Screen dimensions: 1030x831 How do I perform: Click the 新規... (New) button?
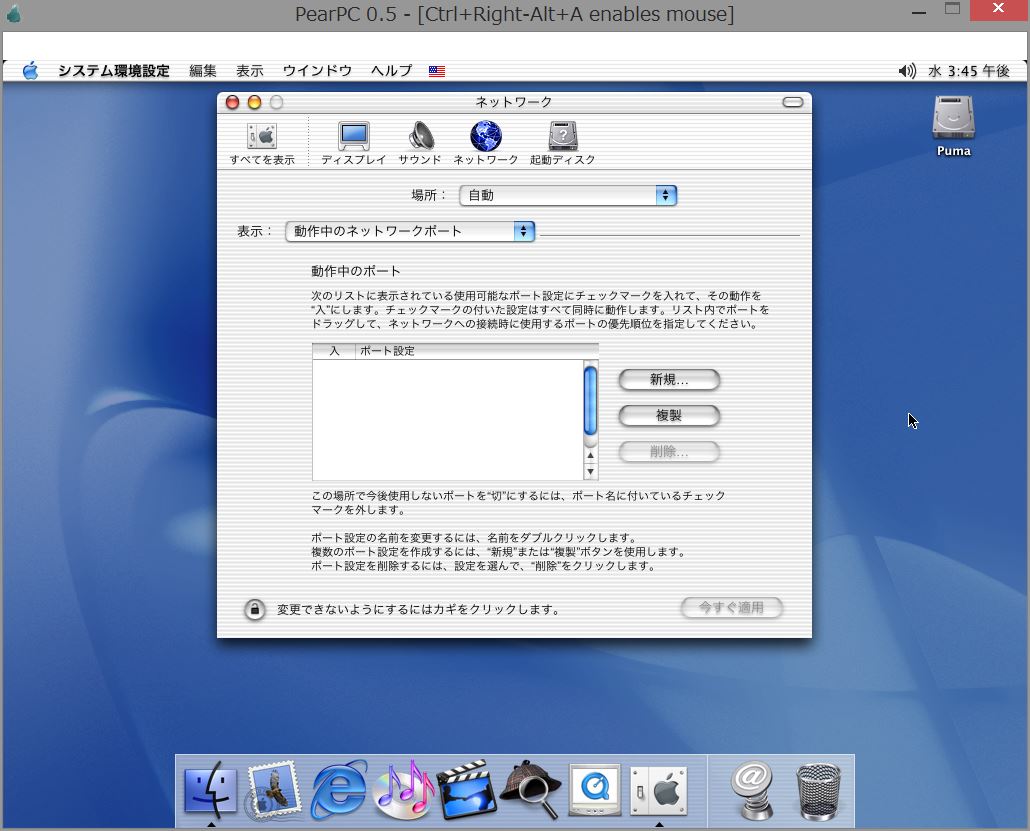pos(669,379)
